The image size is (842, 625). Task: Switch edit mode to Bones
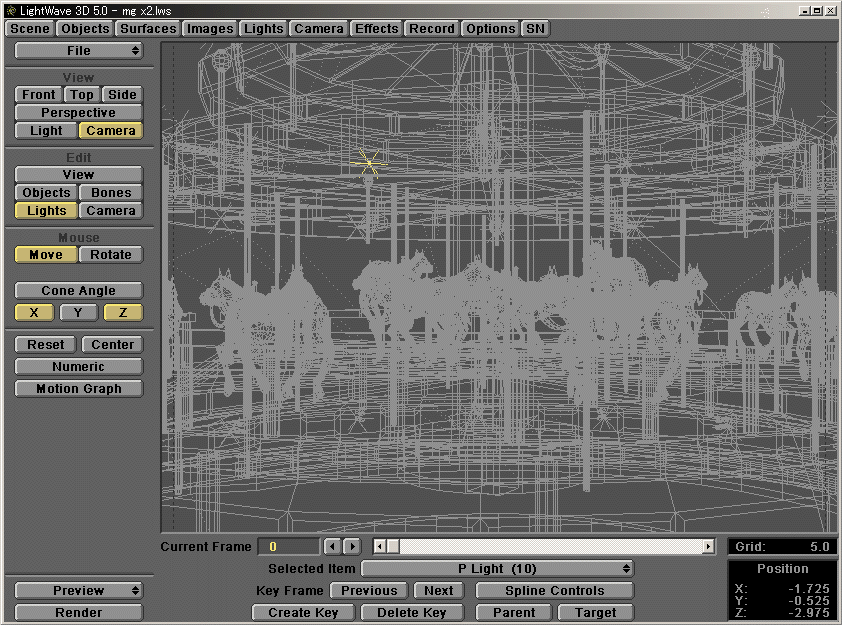(x=110, y=192)
